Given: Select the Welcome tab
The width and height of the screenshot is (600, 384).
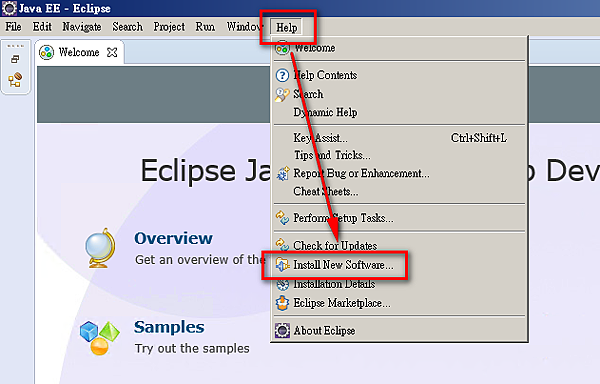Looking at the screenshot, I should tap(79, 52).
